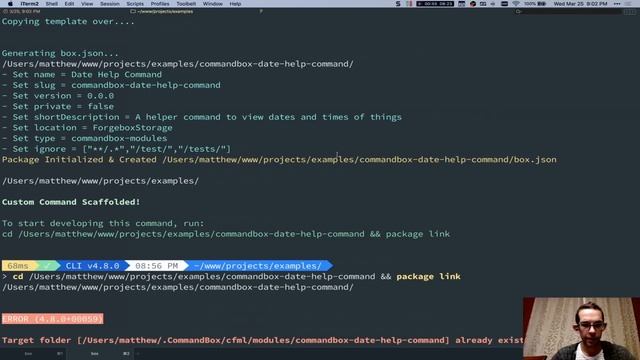Click the three-dots menu bar icon
This screenshot has height=360, width=640.
617,4
